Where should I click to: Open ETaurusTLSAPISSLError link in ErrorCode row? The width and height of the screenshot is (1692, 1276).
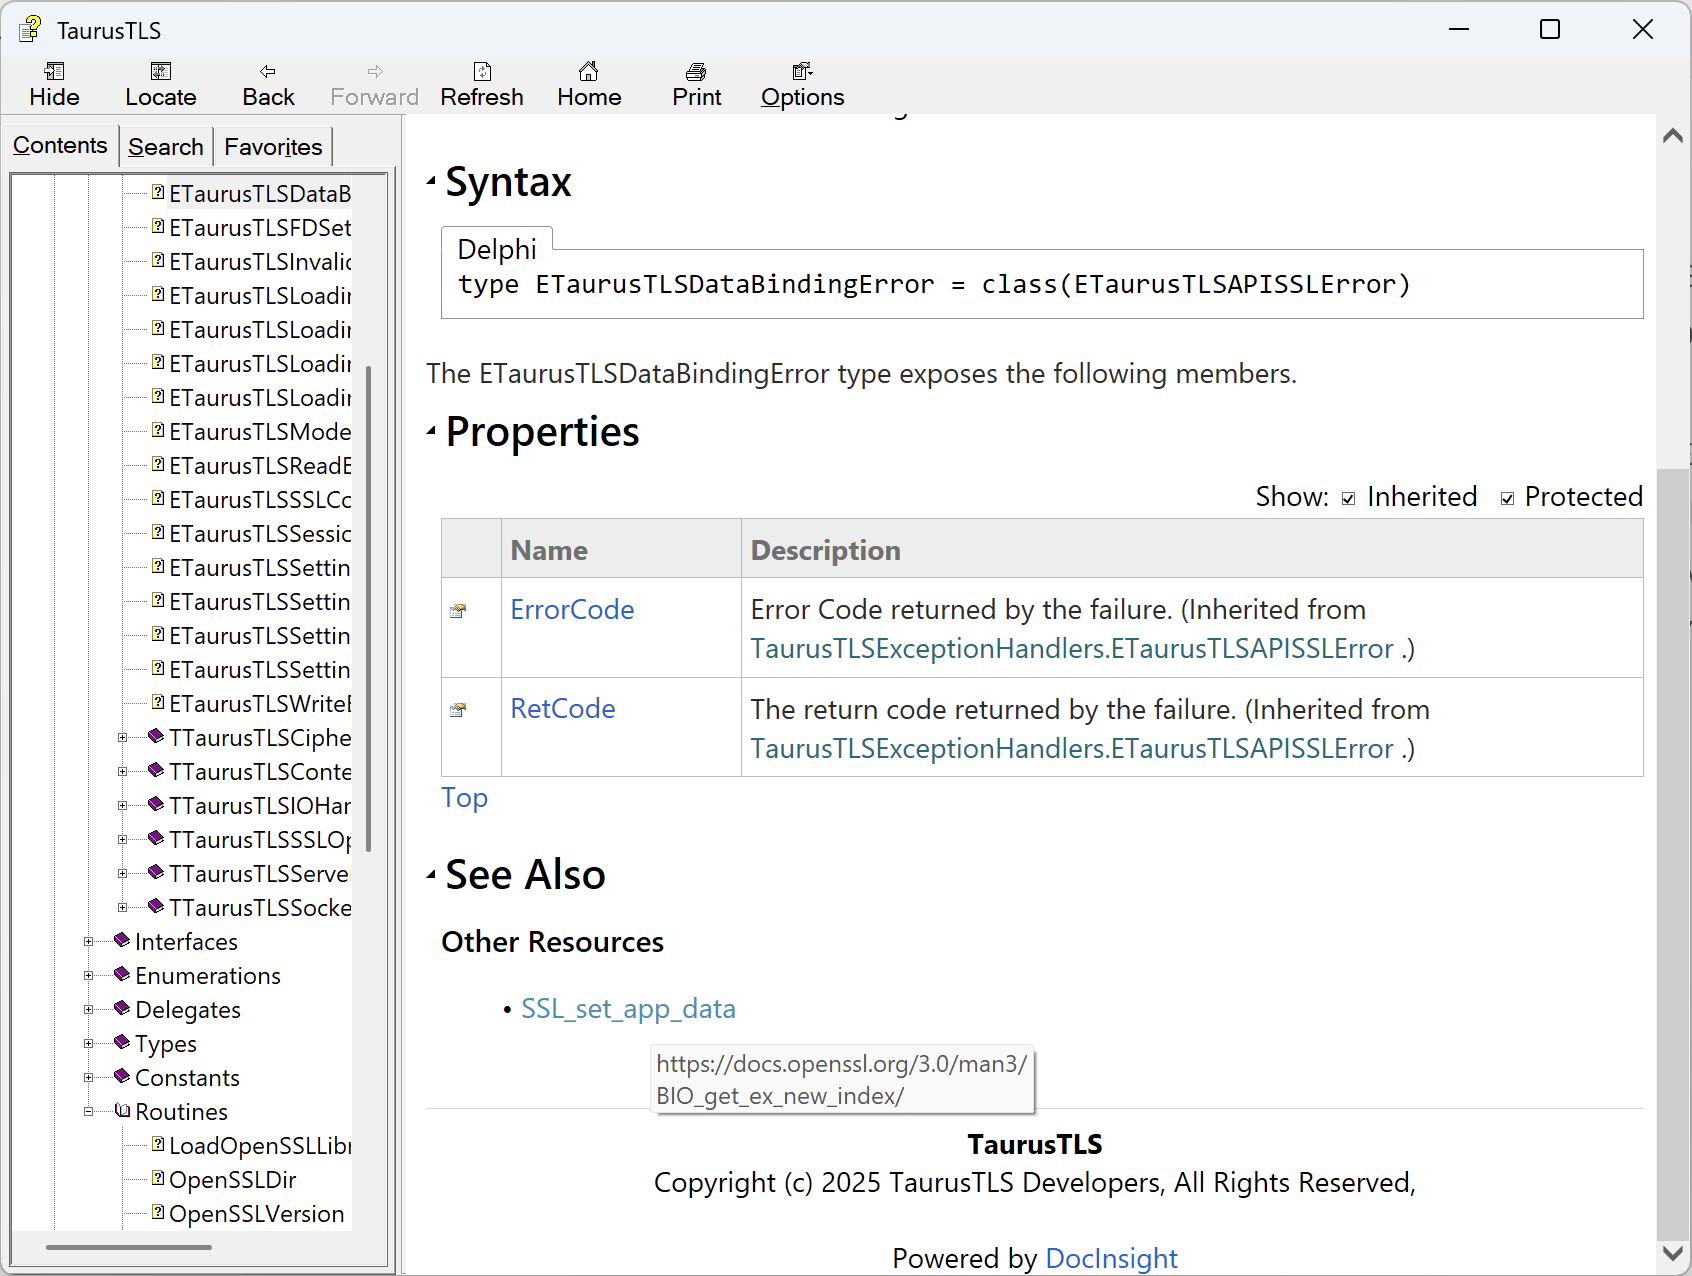pos(1072,648)
